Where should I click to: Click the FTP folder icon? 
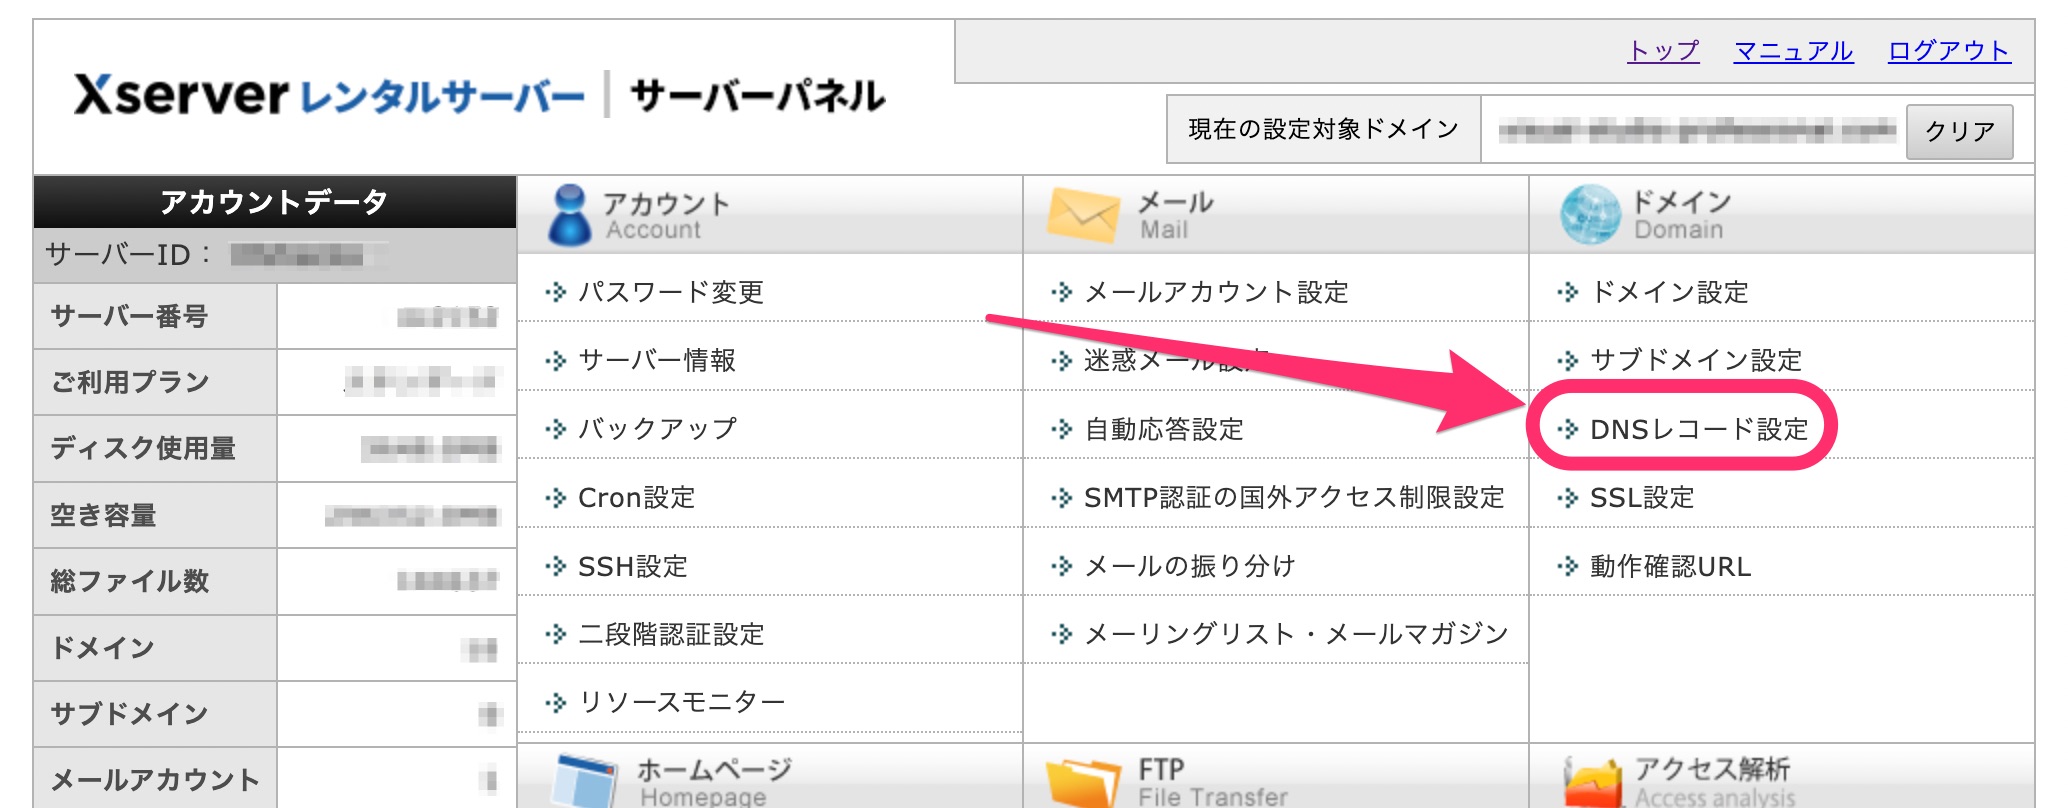pos(1083,783)
